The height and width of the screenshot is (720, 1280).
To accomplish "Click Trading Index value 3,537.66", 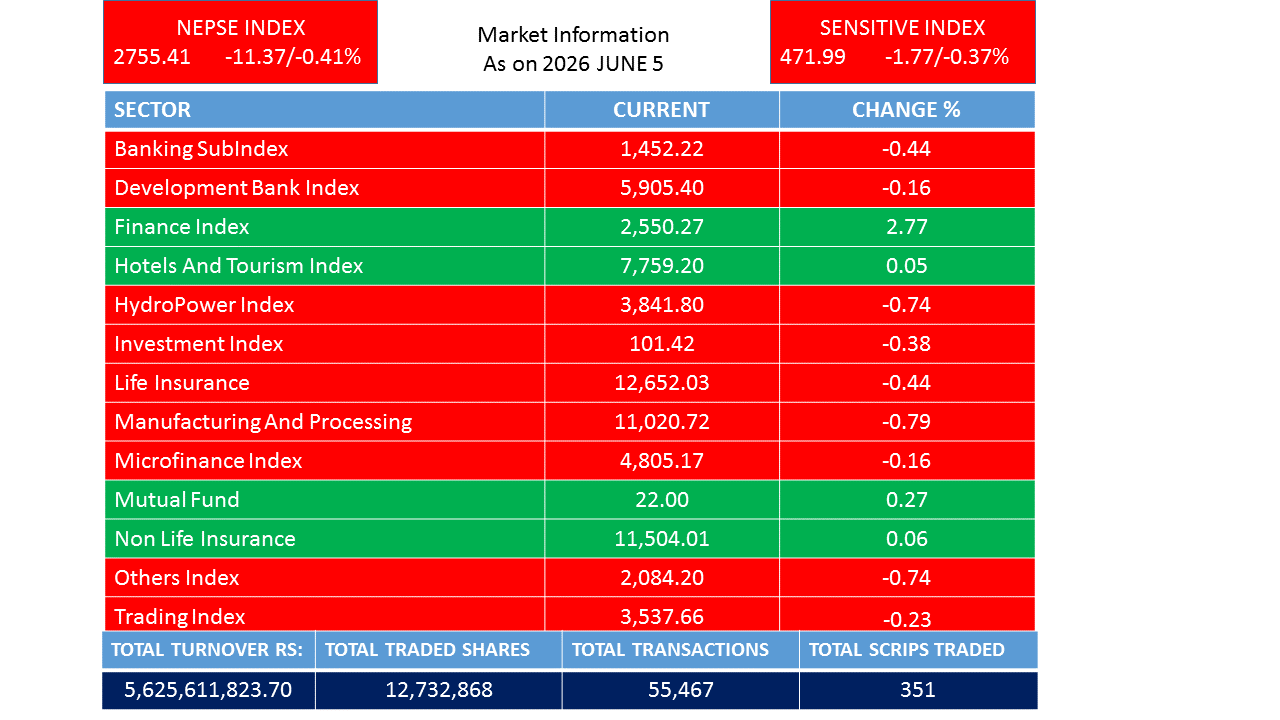I will pyautogui.click(x=662, y=617).
